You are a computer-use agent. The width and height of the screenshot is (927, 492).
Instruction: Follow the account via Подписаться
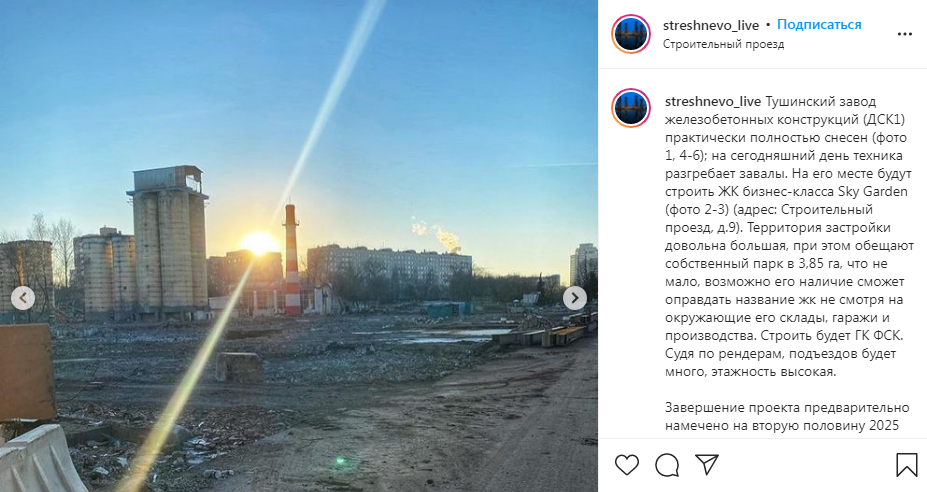pos(819,25)
